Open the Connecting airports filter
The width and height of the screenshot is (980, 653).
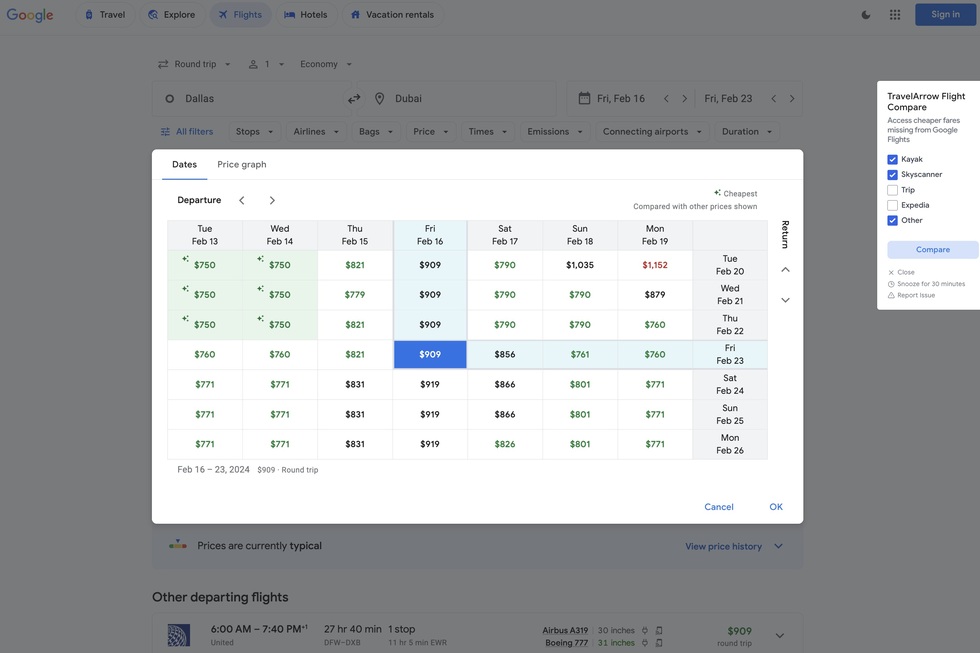(652, 132)
